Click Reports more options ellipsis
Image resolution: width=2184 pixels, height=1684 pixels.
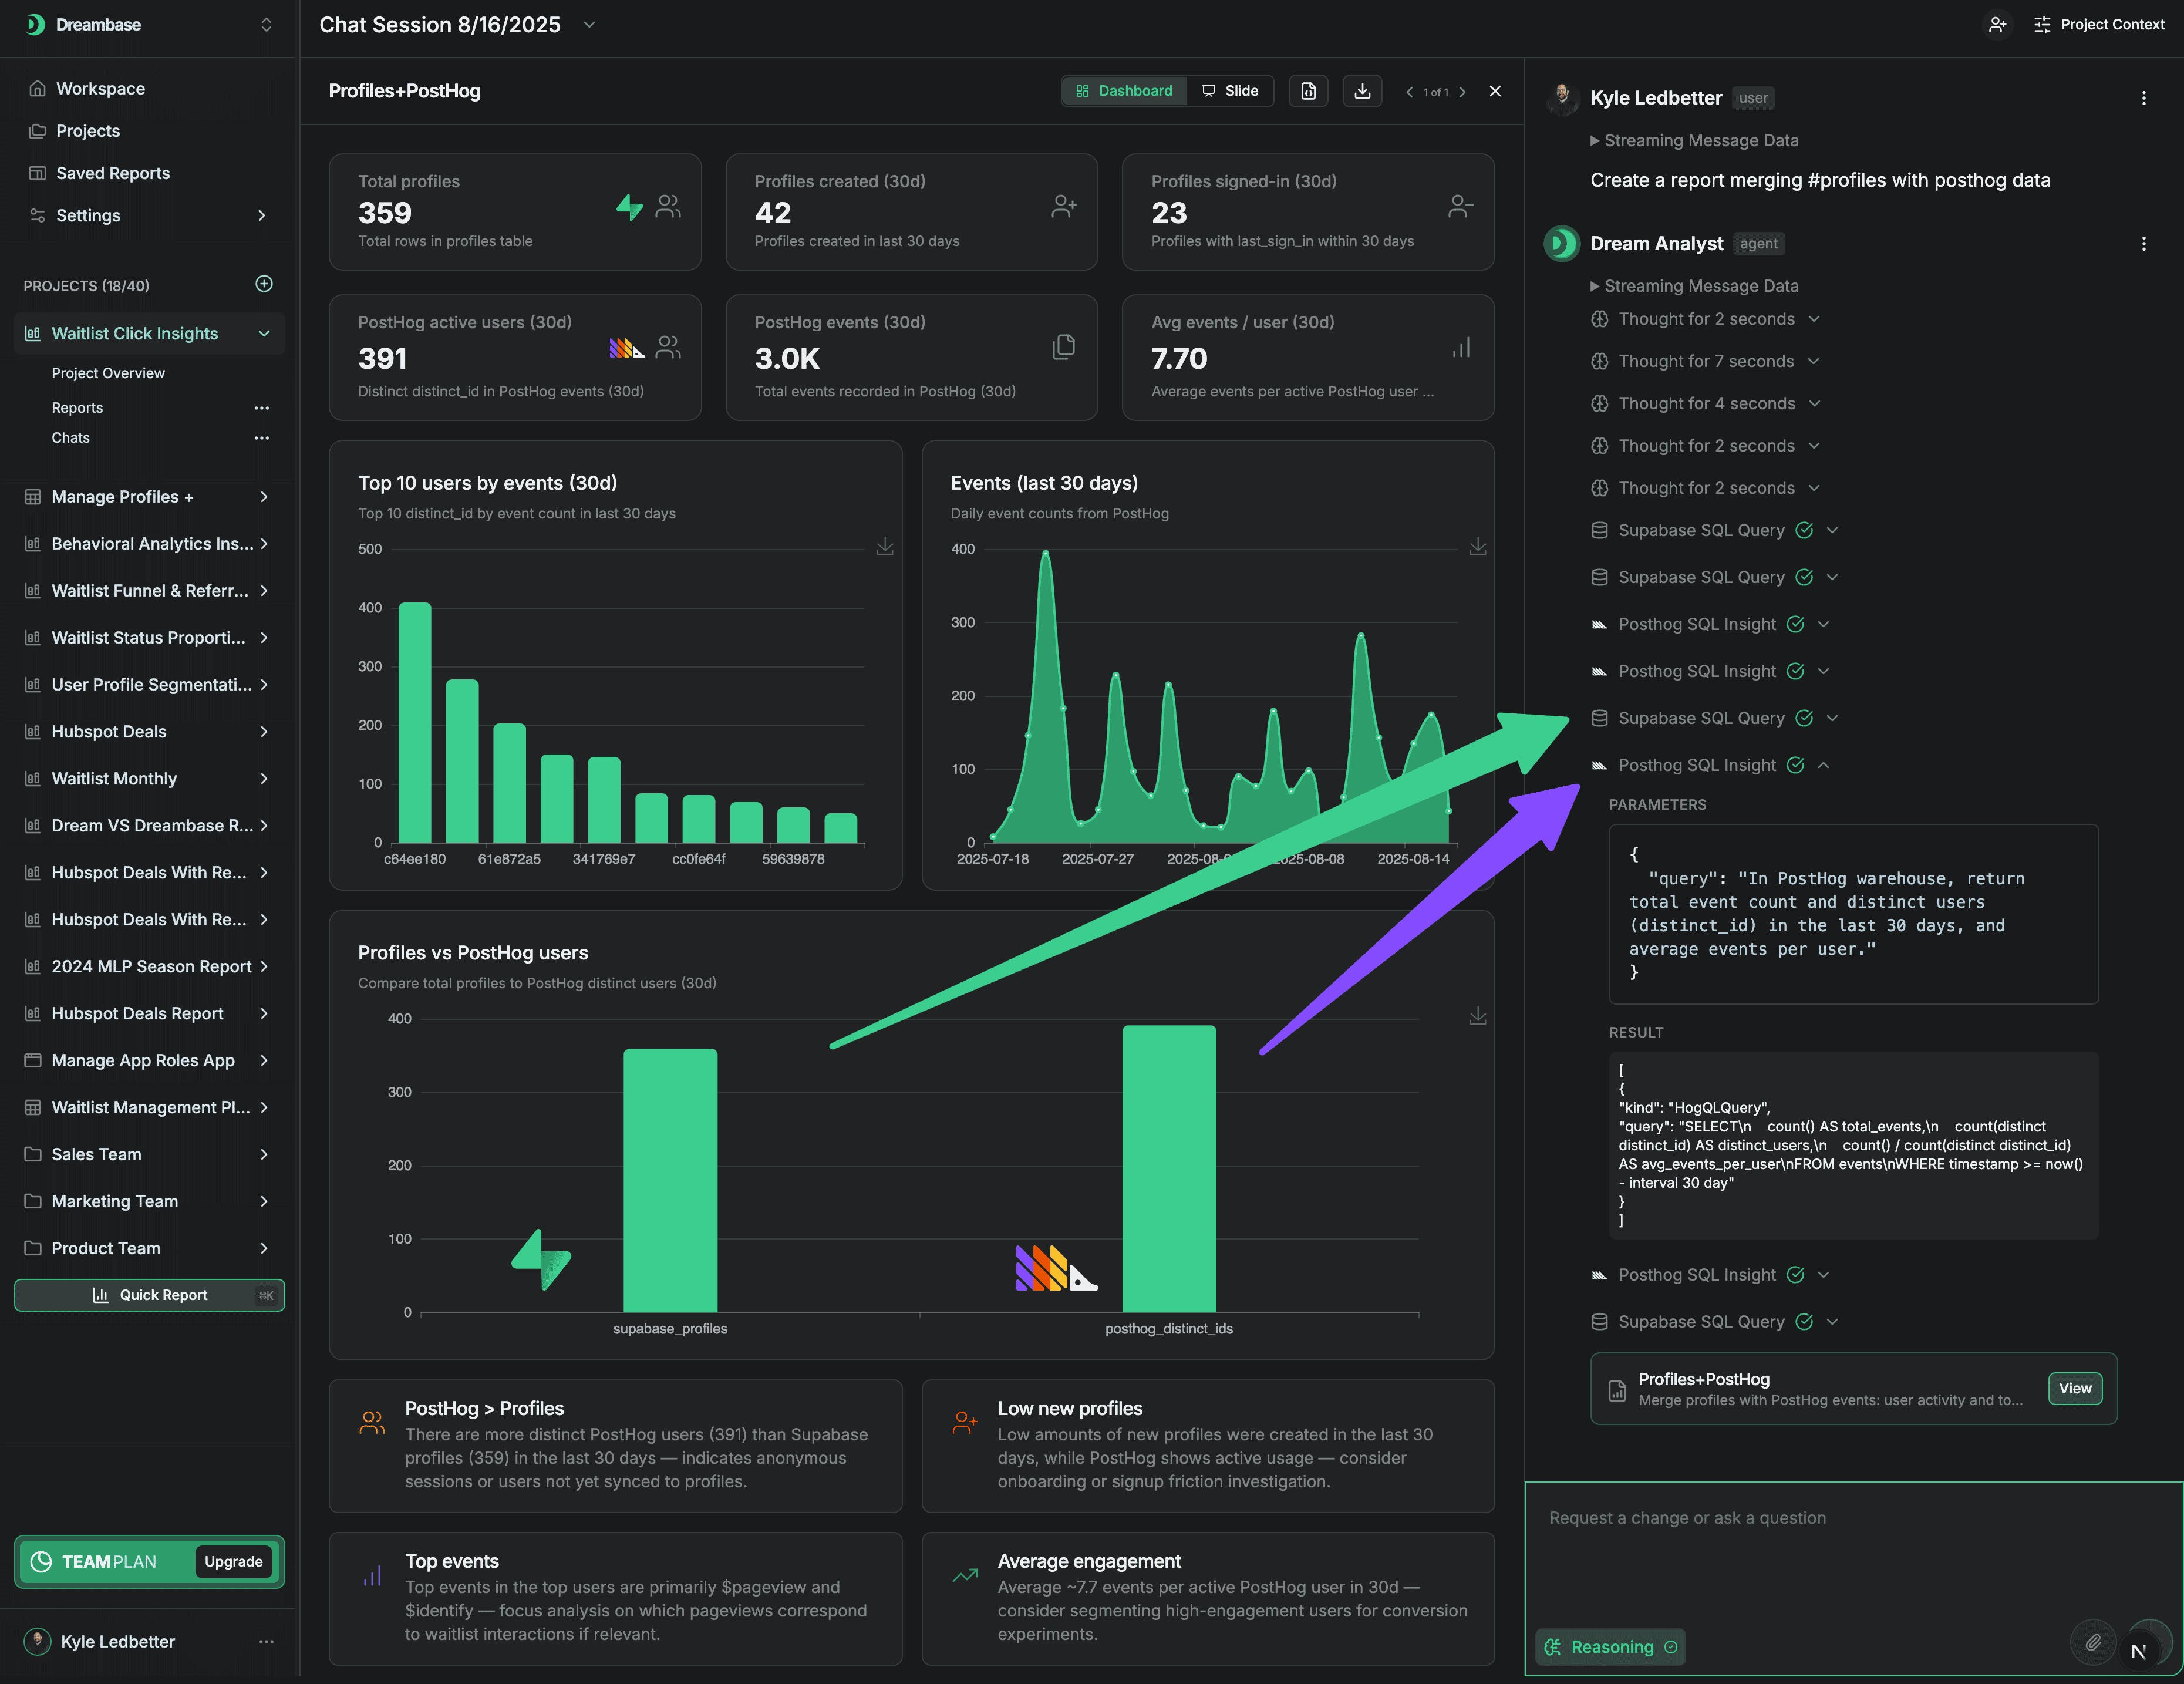click(x=261, y=408)
